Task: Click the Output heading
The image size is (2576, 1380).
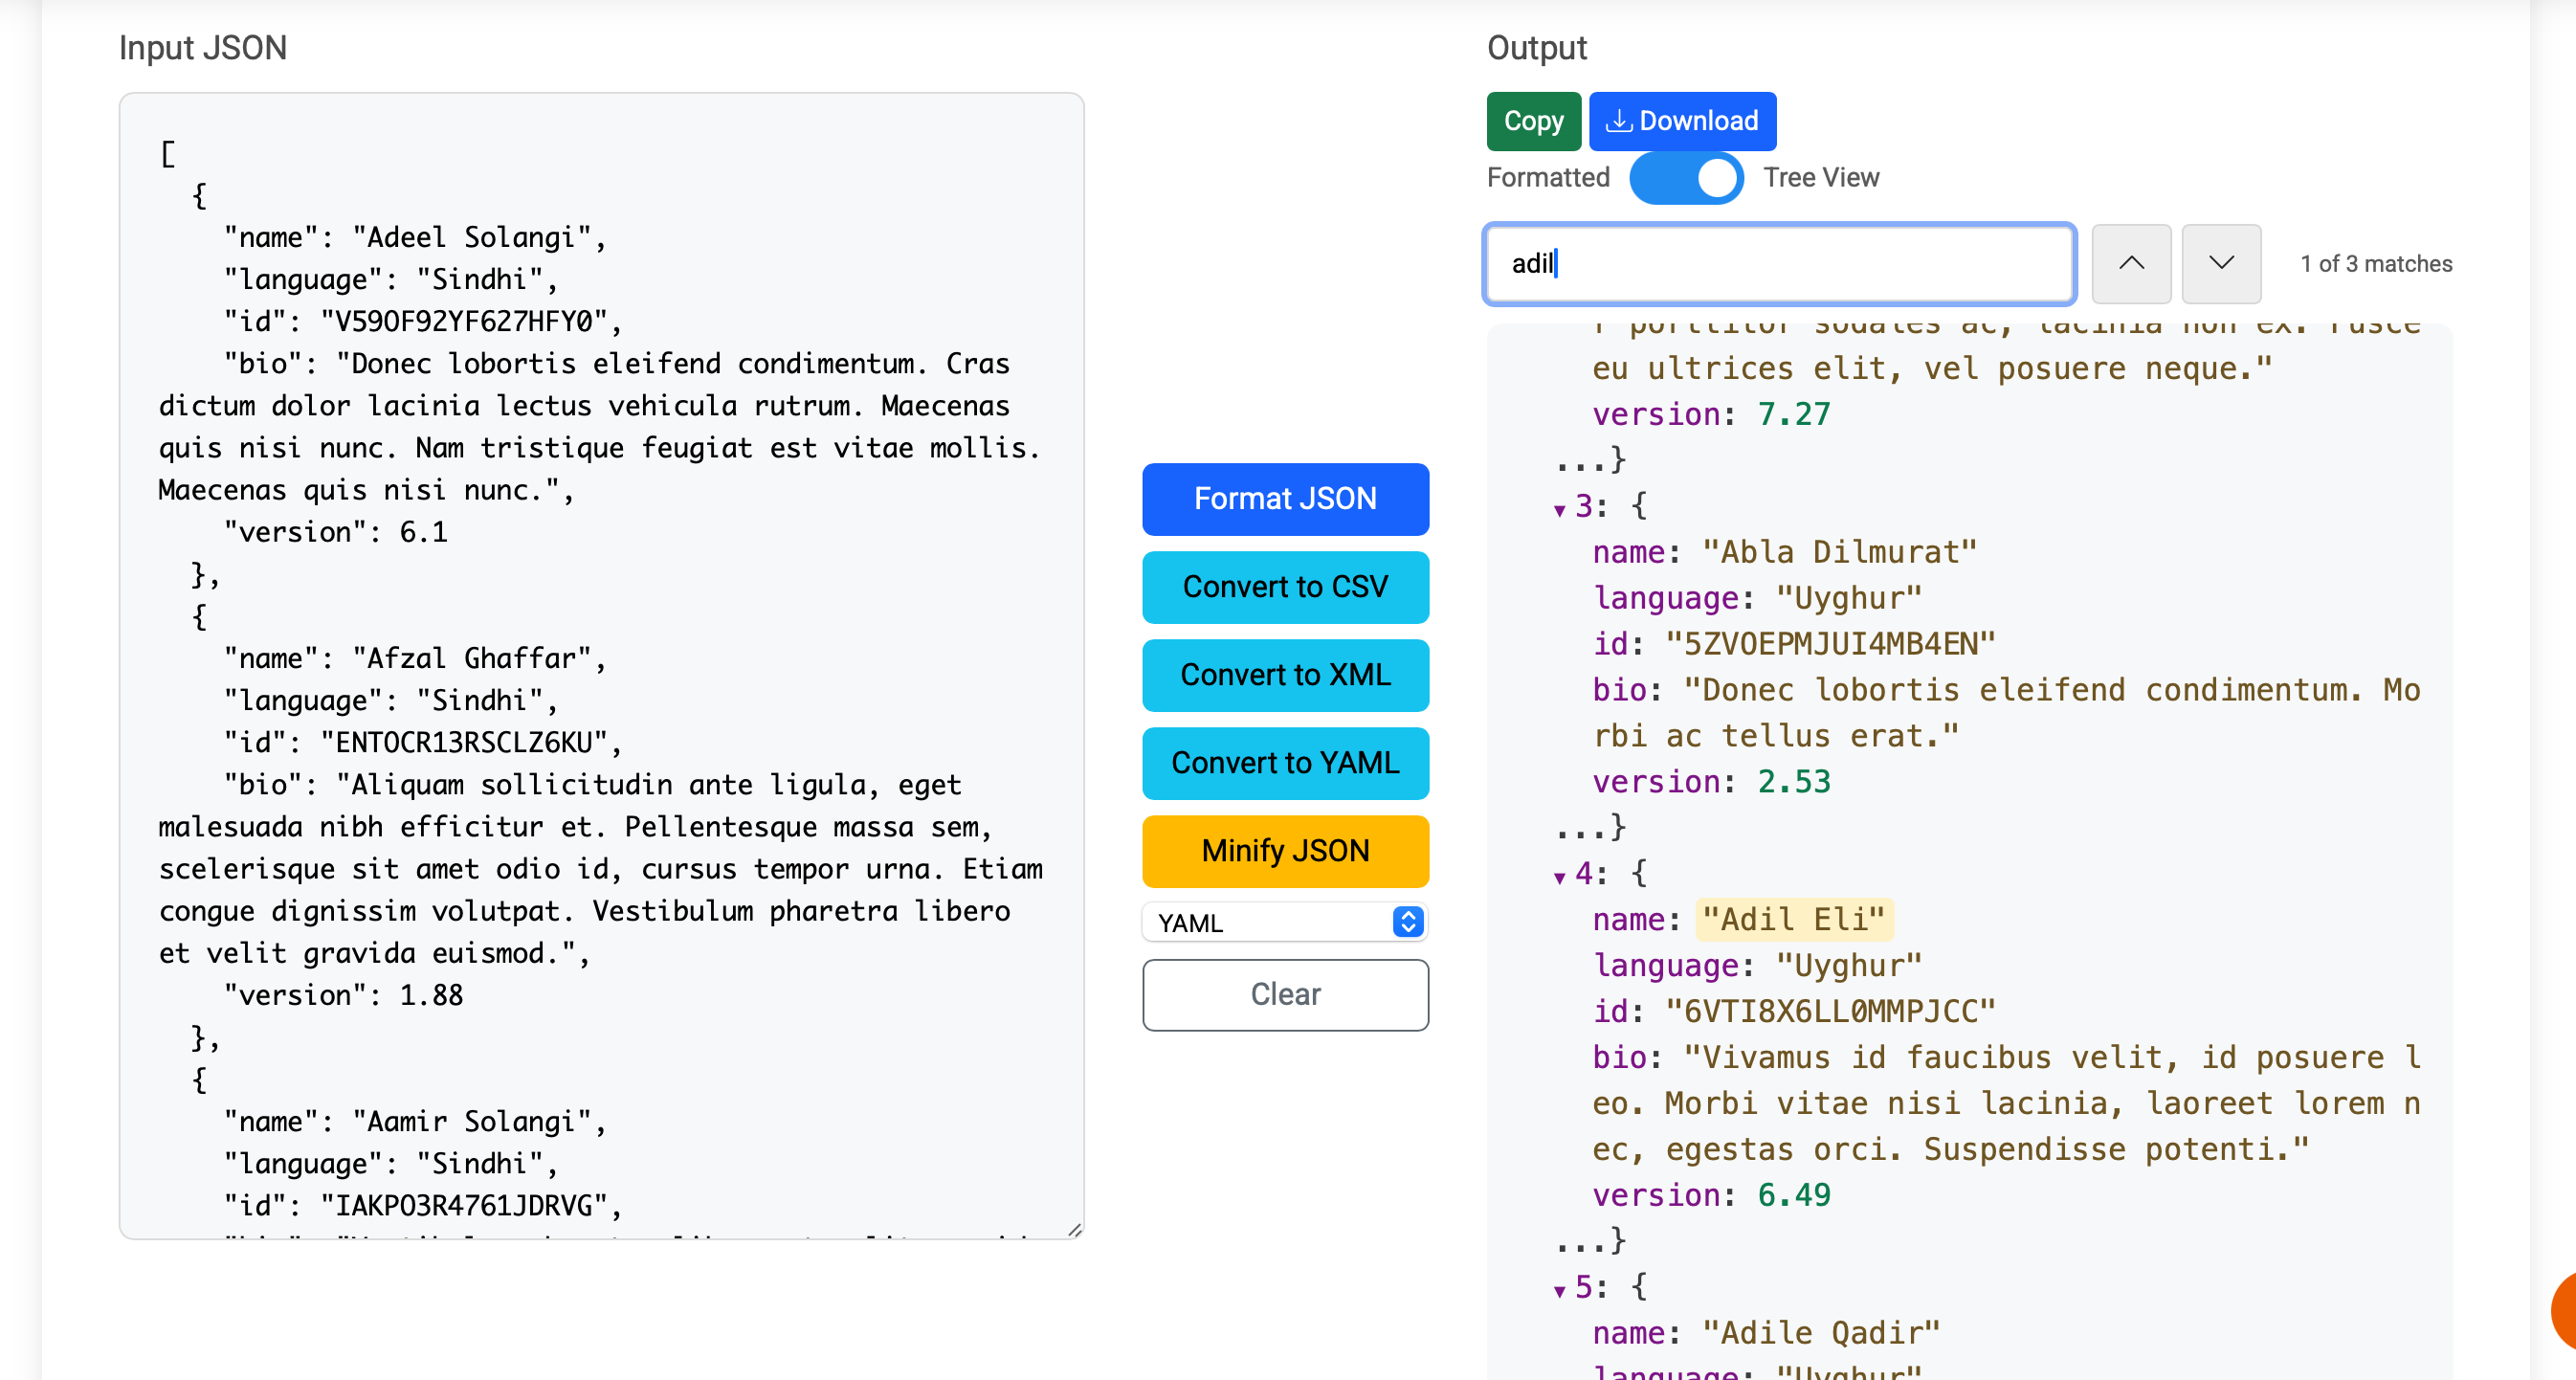Action: (1537, 48)
